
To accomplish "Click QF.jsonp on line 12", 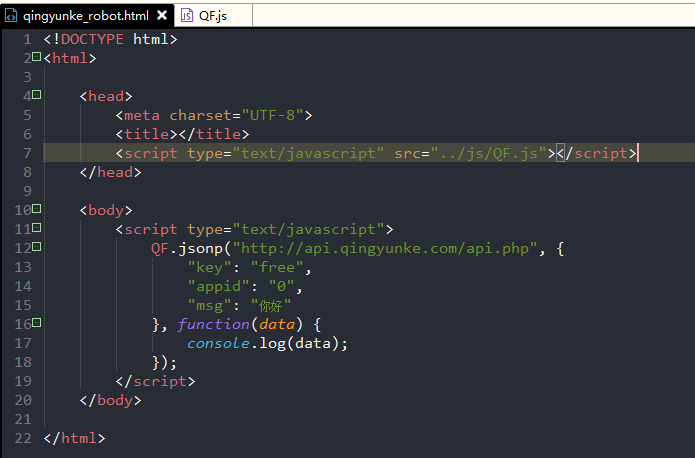I will click(187, 248).
